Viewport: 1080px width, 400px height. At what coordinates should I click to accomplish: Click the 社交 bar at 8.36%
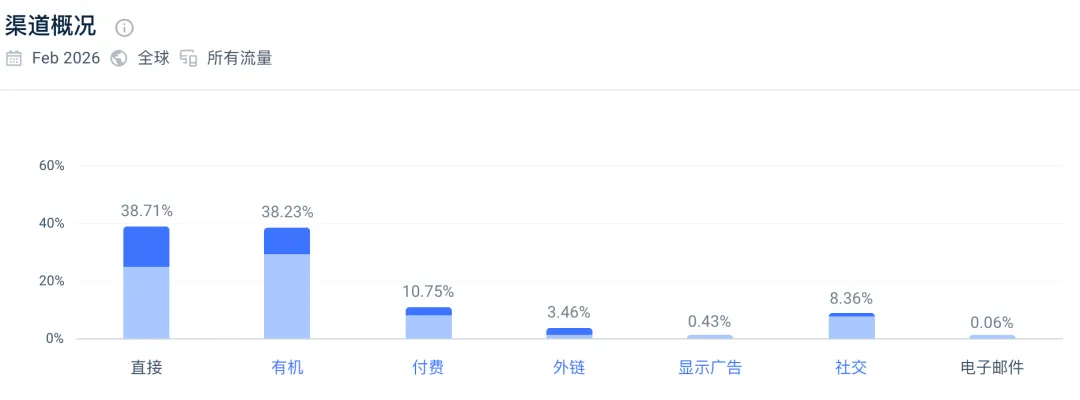point(851,327)
